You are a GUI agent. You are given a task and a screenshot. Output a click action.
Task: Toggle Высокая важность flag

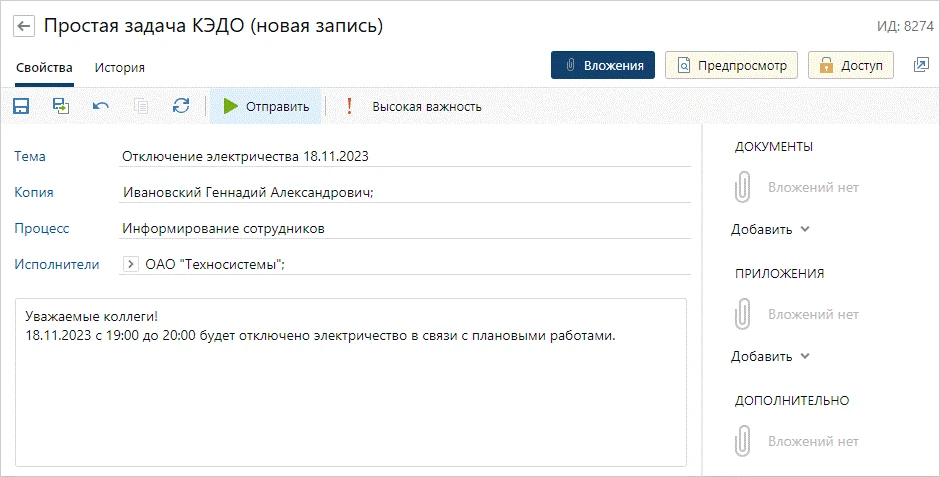pyautogui.click(x=414, y=106)
